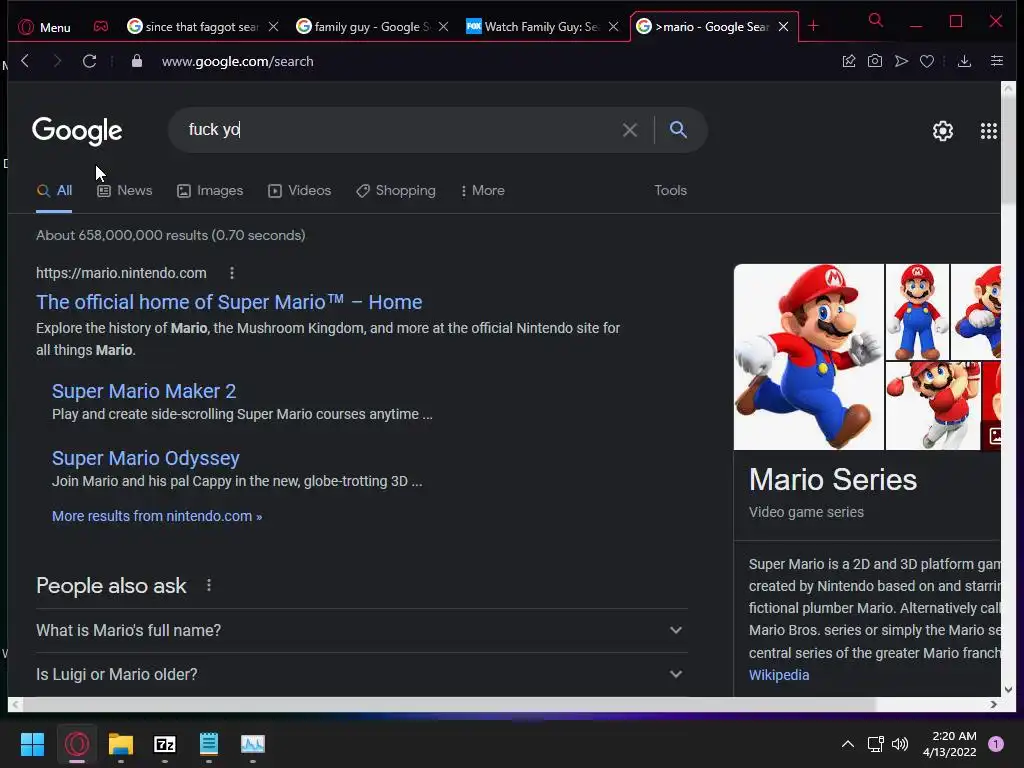
Task: Open options menu for mario.nintendo.com result
Action: tap(232, 273)
